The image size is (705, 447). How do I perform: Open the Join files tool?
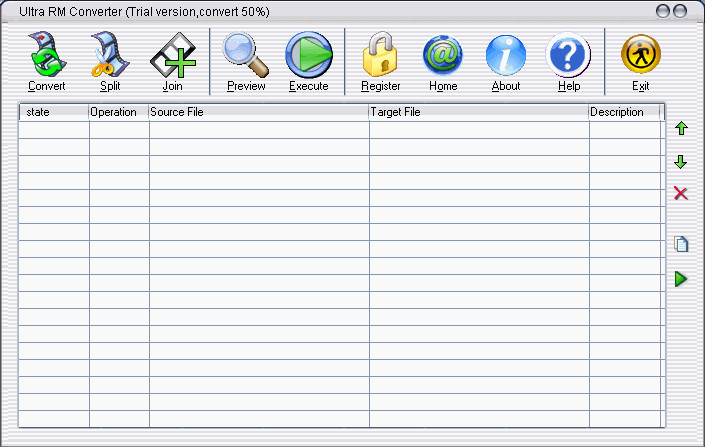[x=173, y=62]
